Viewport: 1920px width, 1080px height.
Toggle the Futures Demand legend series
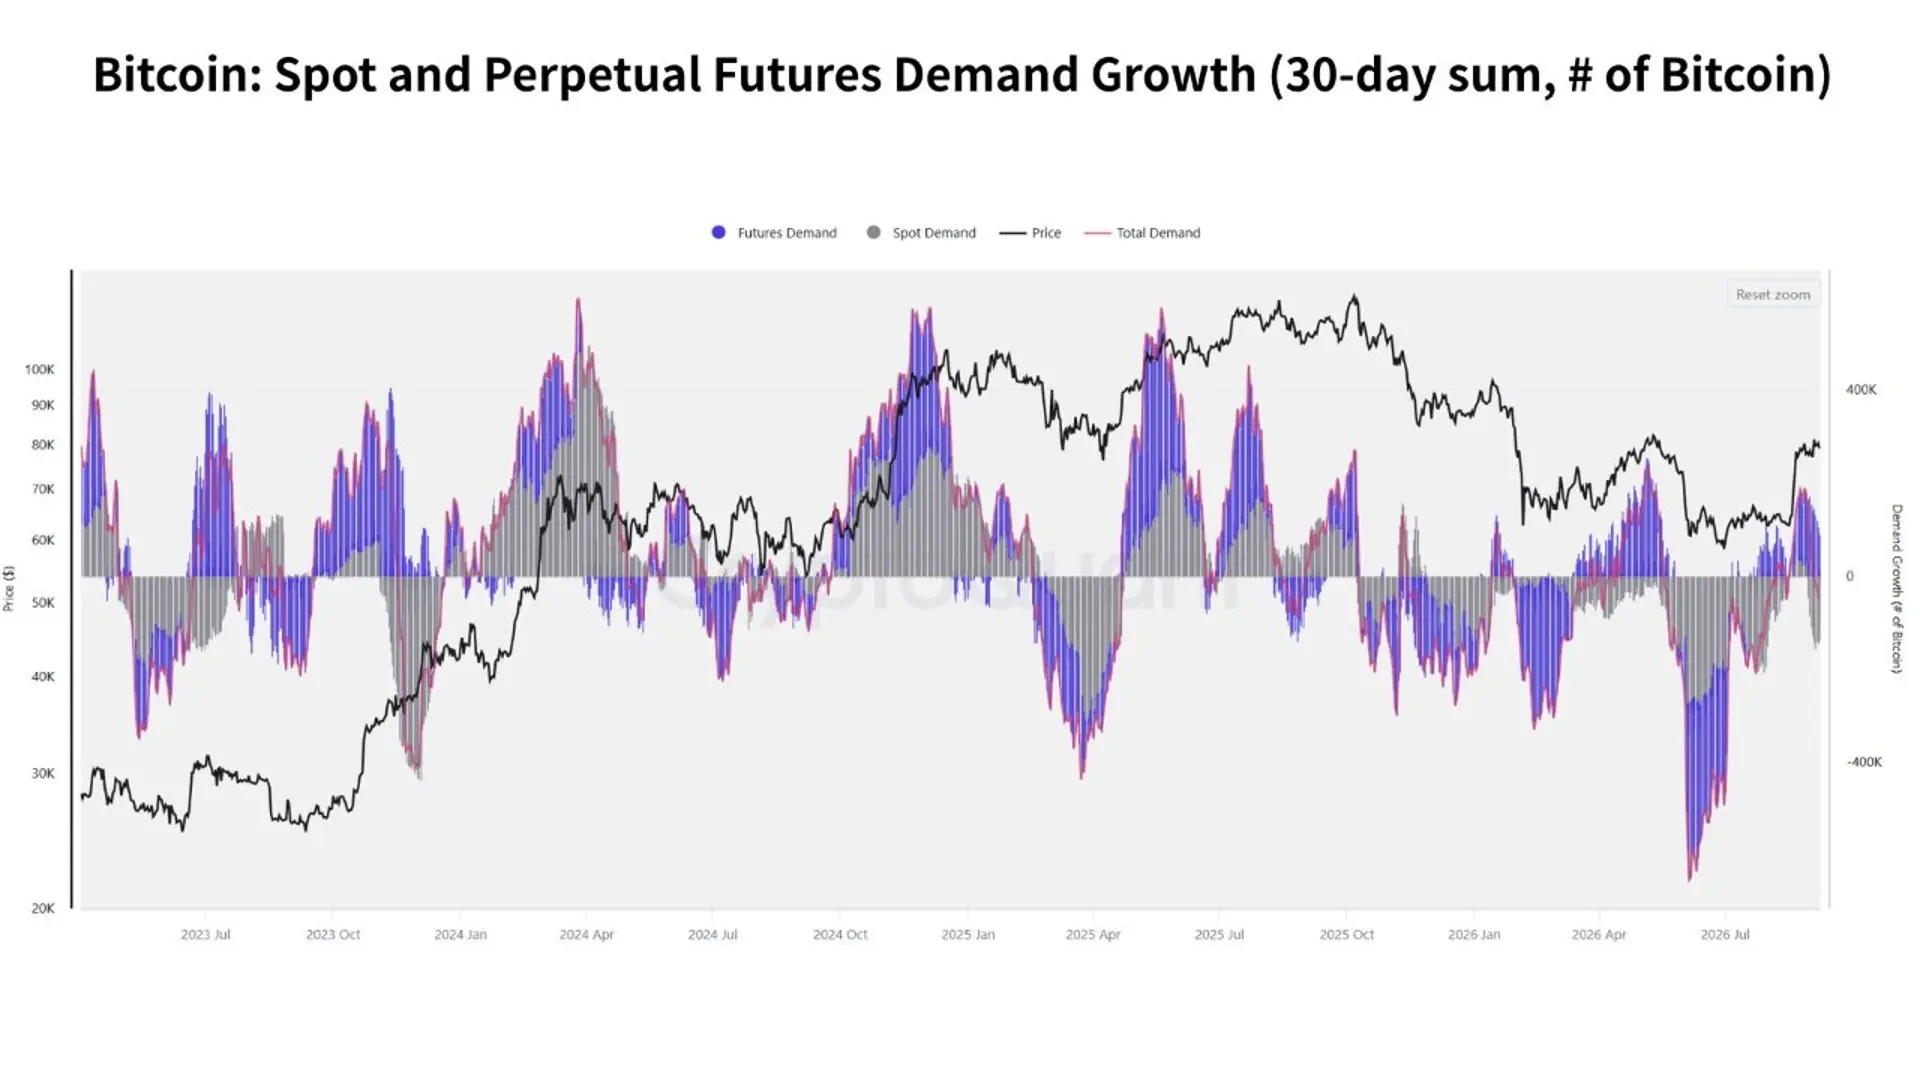774,233
